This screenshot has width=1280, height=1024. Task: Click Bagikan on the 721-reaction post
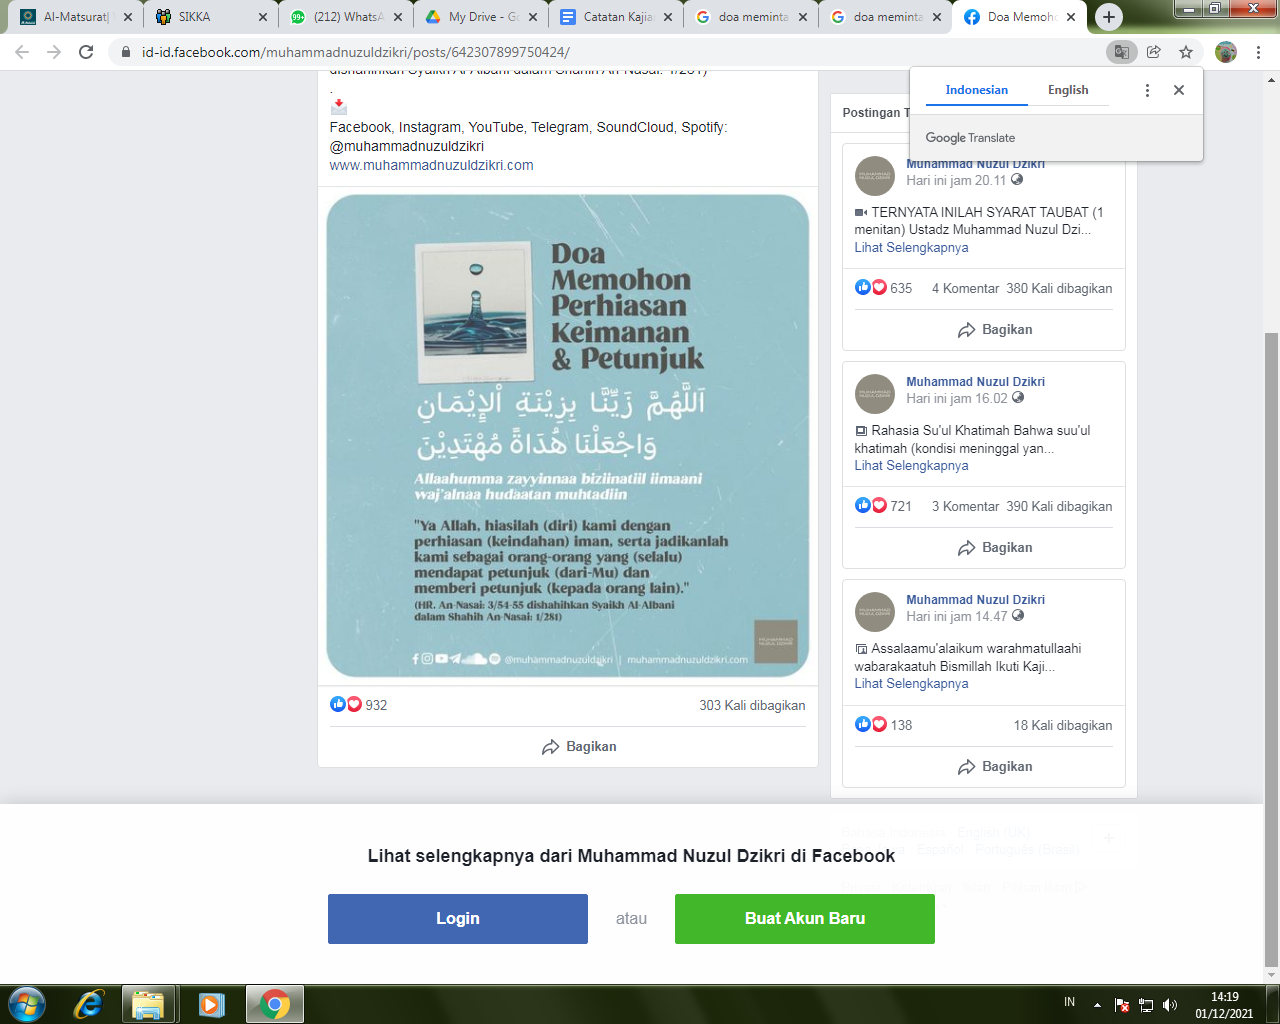click(x=995, y=548)
